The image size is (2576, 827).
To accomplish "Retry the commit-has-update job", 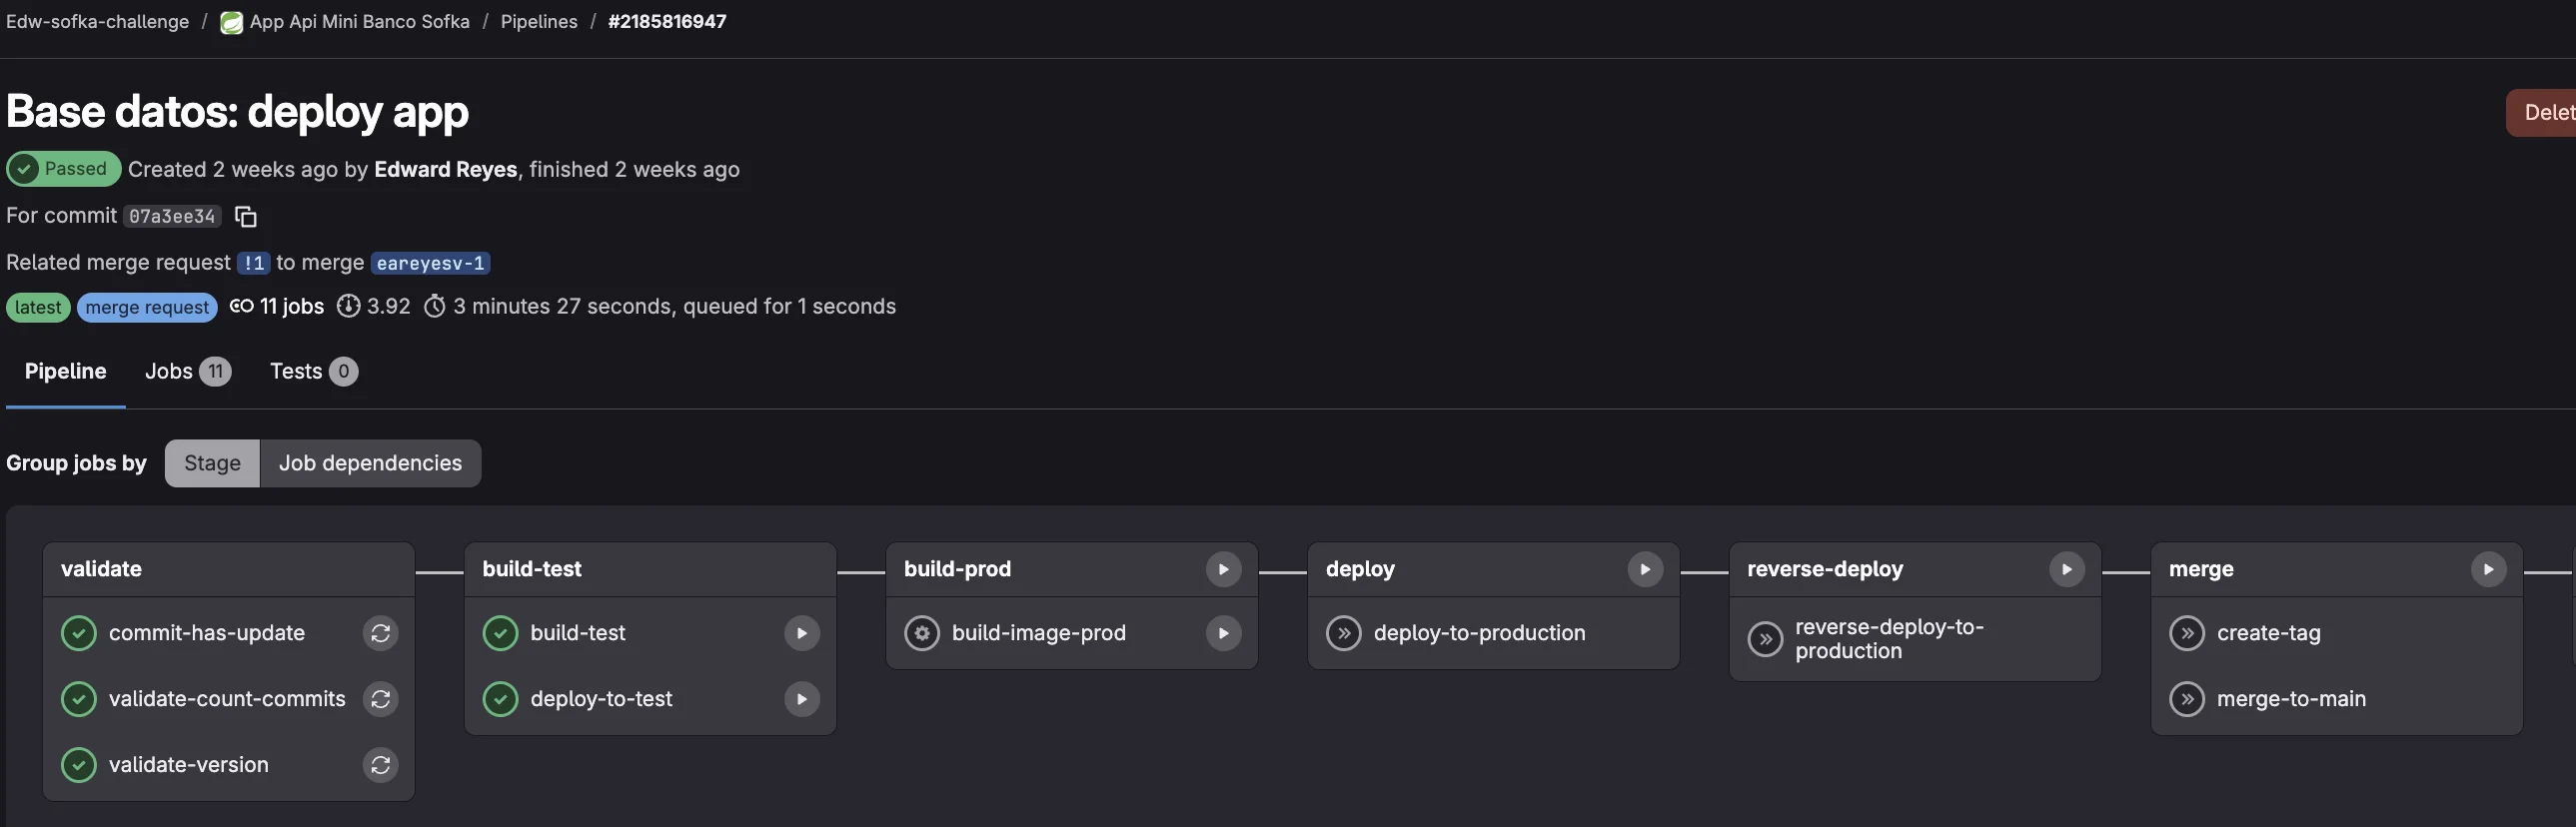I will coord(380,633).
